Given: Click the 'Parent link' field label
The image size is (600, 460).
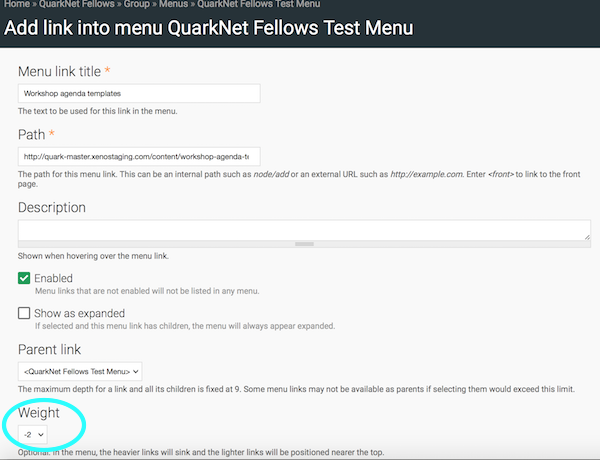Looking at the screenshot, I should coord(49,349).
